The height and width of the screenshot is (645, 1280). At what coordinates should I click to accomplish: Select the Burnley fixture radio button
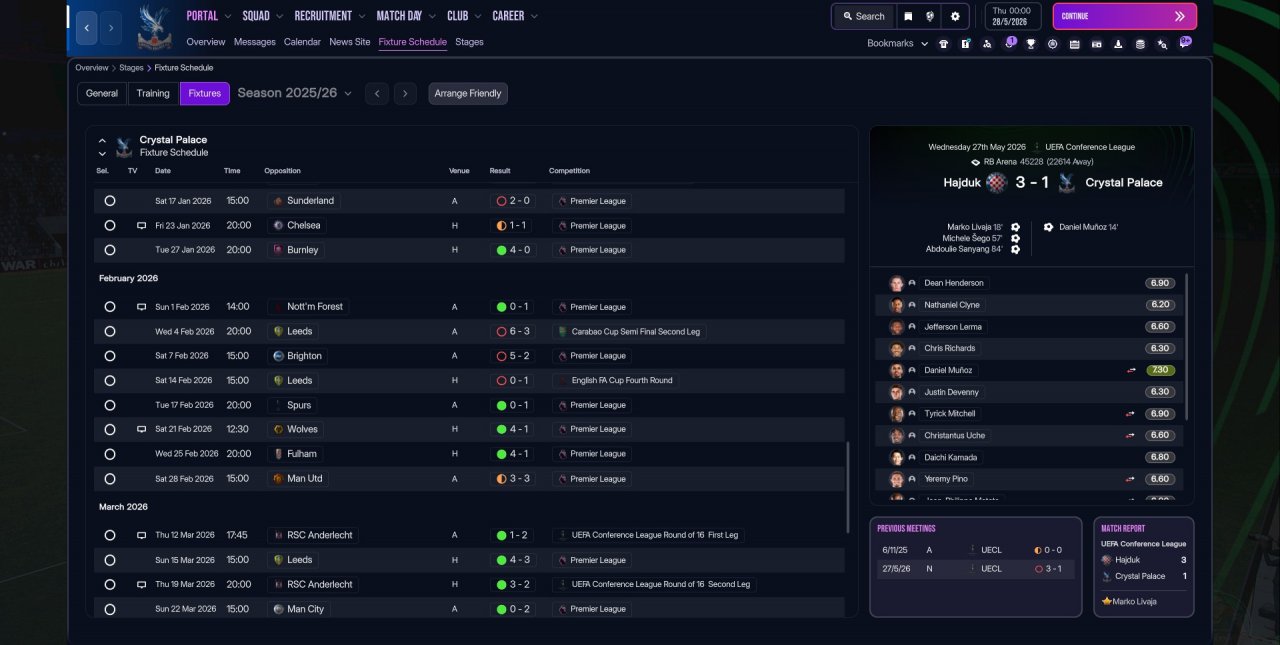click(x=110, y=250)
